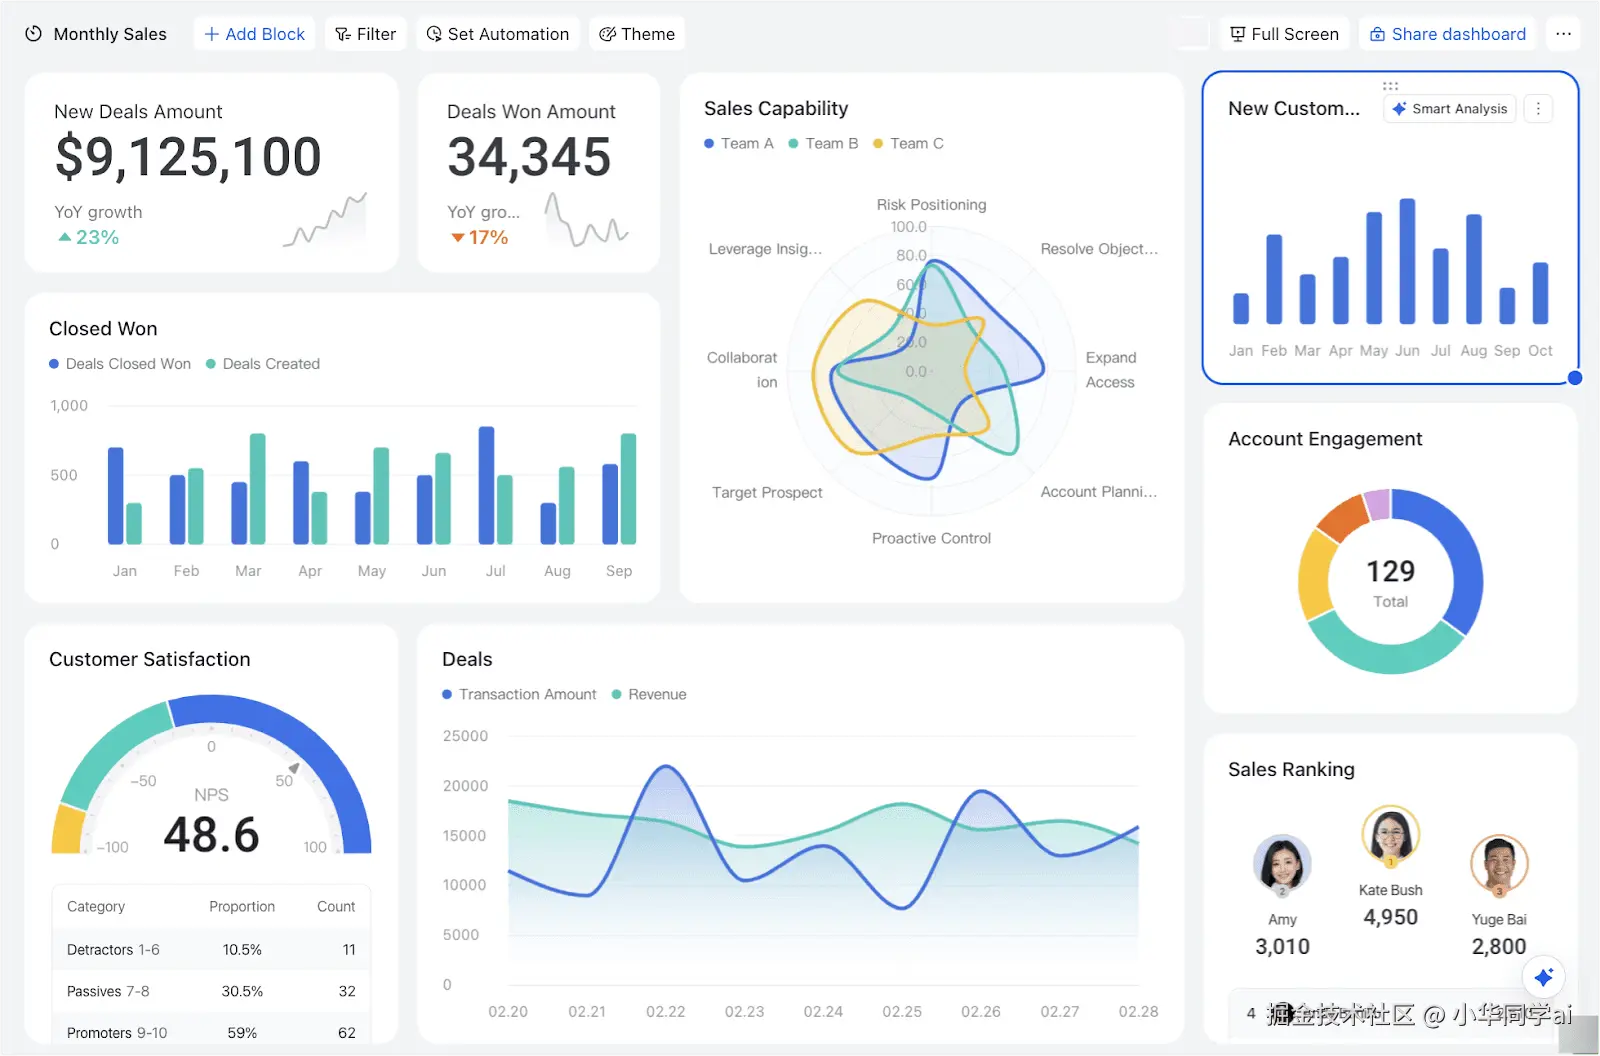The width and height of the screenshot is (1600, 1056).
Task: Click the green Mar bar in Closed Won chart
Action: (x=257, y=489)
